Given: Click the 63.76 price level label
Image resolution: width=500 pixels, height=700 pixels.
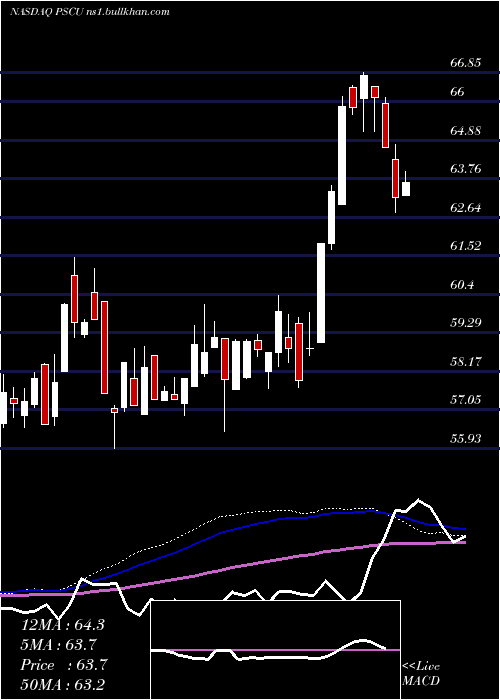Looking at the screenshot, I should click(466, 169).
